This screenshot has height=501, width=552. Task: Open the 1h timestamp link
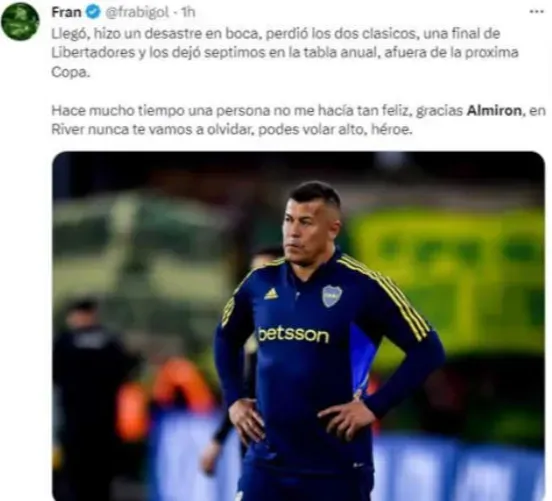pyautogui.click(x=188, y=12)
